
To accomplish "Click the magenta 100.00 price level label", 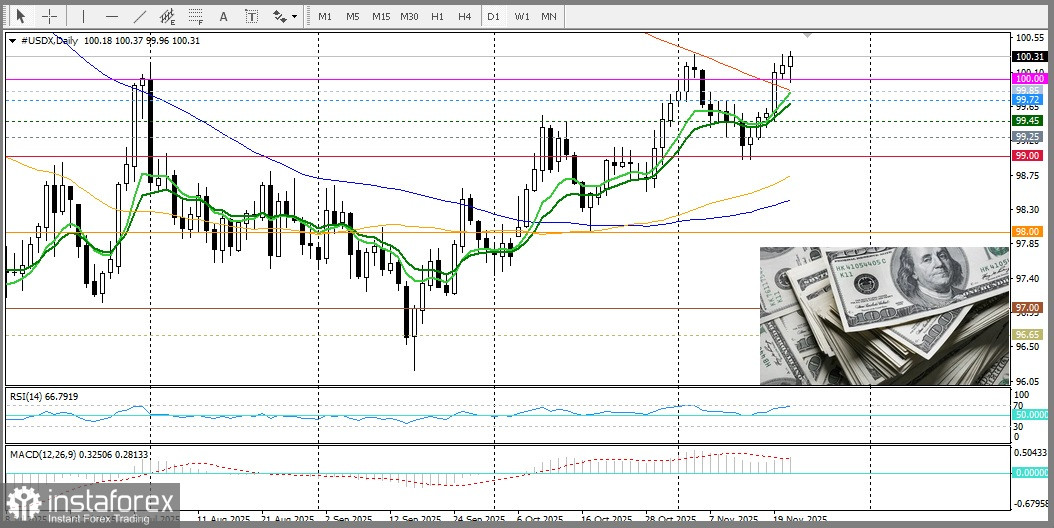I will tap(1029, 78).
